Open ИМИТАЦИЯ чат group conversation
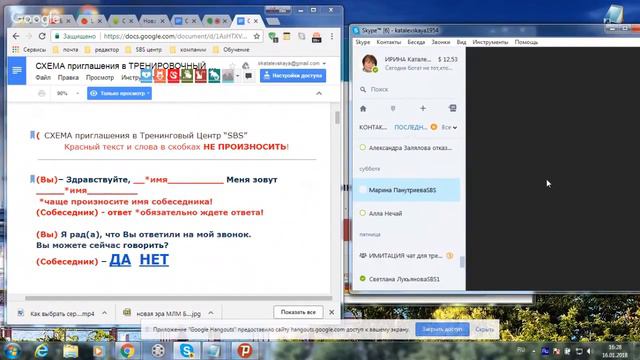Viewport: 640px width, 360px height. 407,256
